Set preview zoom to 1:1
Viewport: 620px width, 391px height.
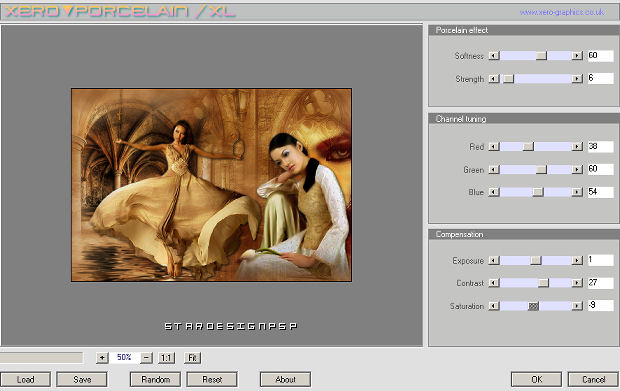(166, 358)
